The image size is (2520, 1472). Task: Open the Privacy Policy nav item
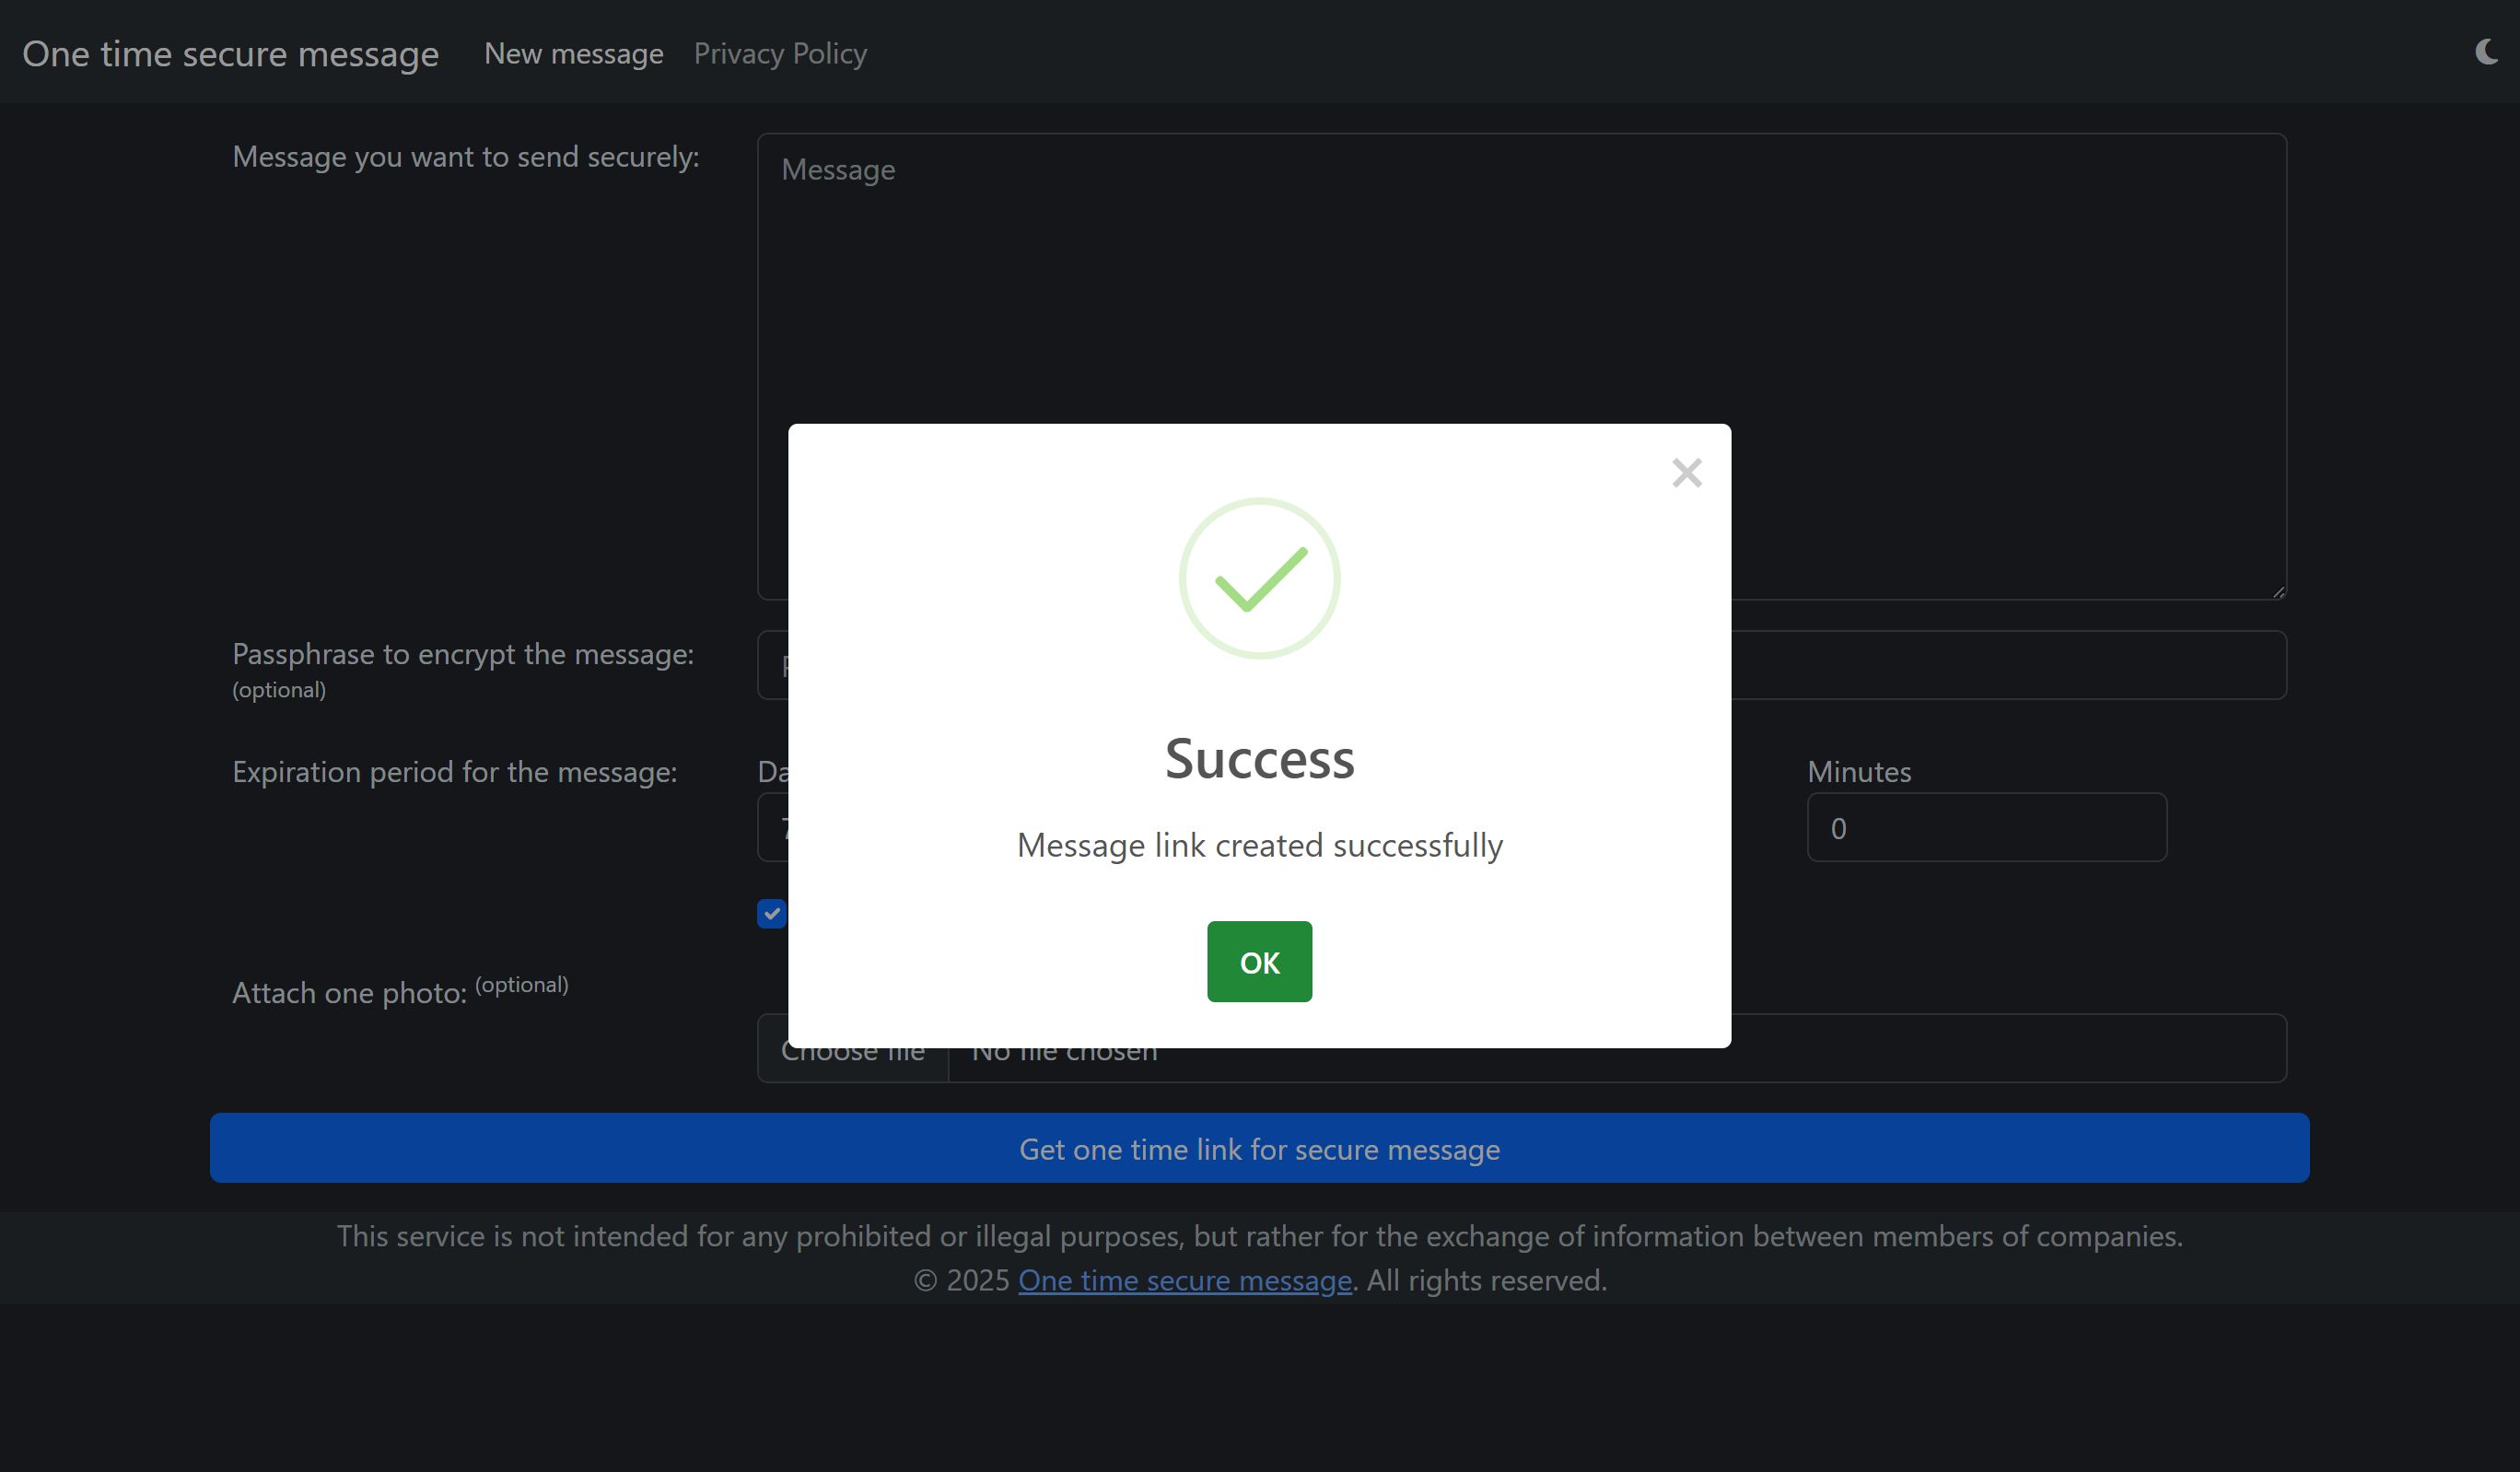(780, 53)
